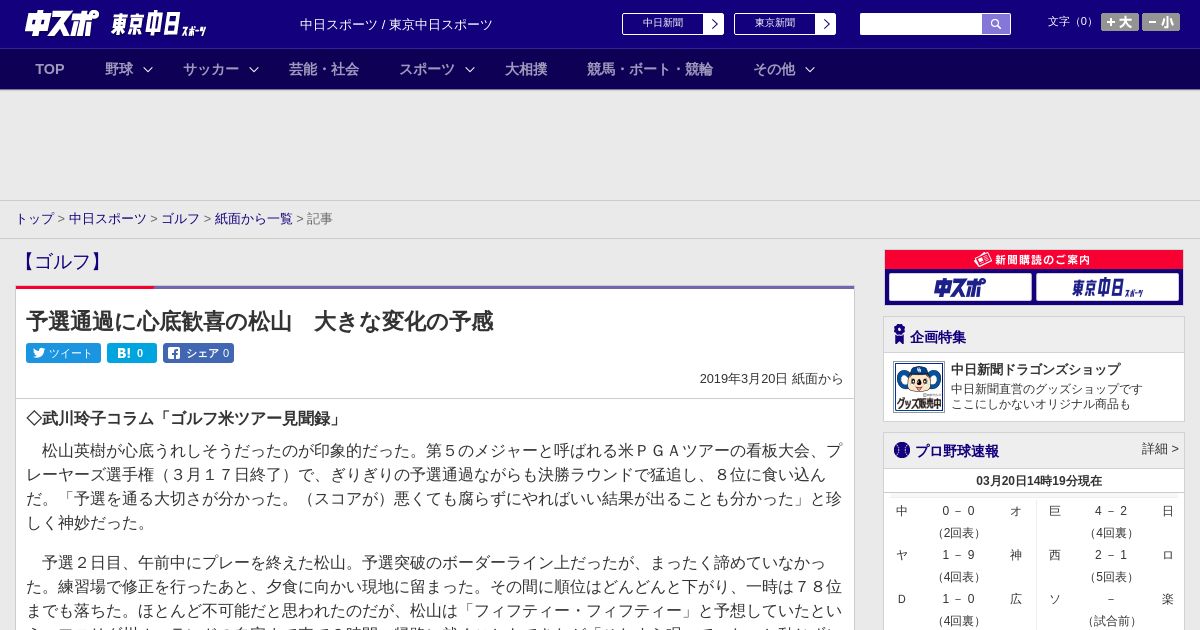Click score 1 − 0 for D vs 広
This screenshot has height=630, width=1200.
pyautogui.click(x=958, y=599)
